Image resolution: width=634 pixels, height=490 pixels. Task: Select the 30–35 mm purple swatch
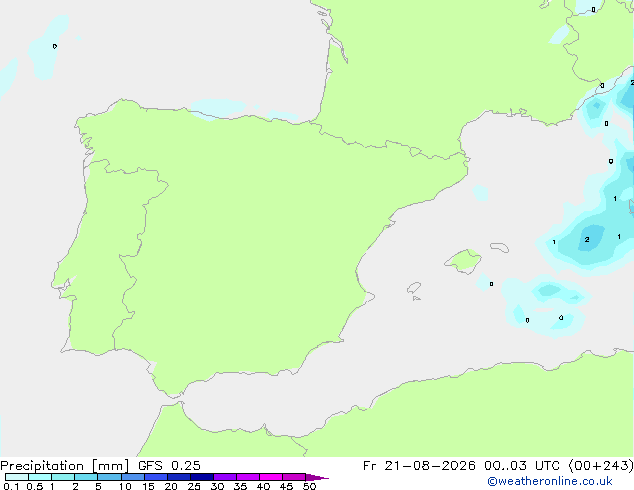pos(225,477)
